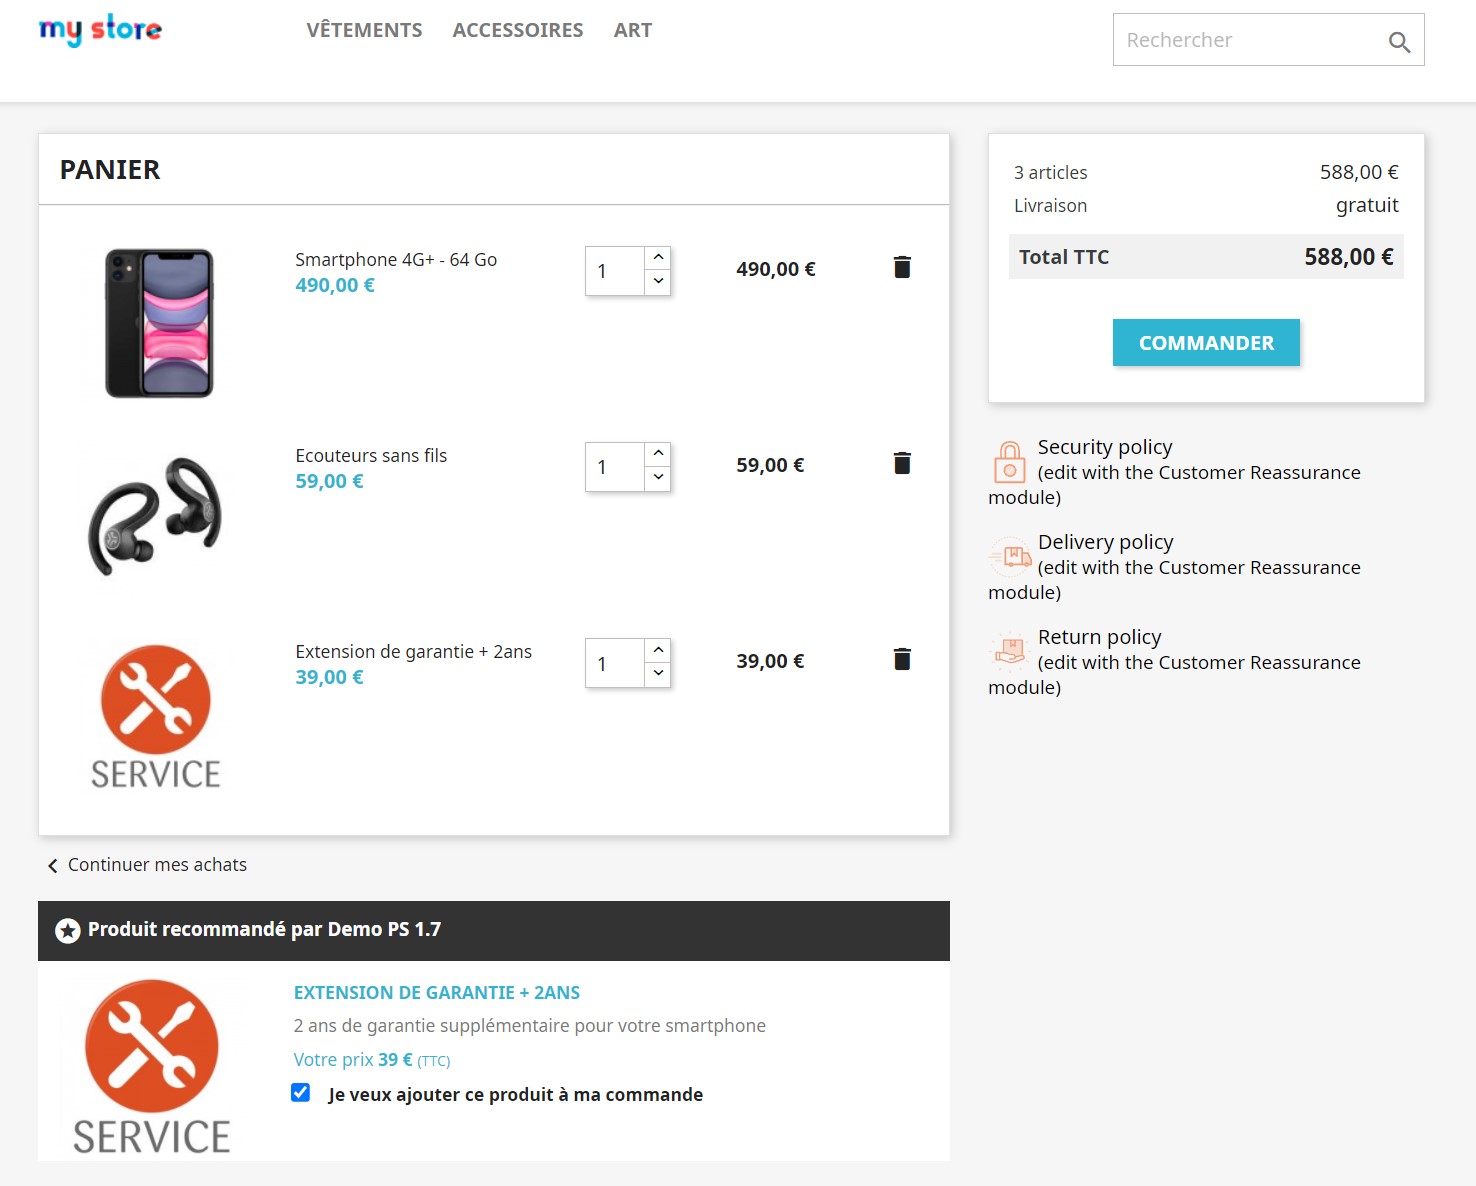Click the search magnifier icon
Image resolution: width=1476 pixels, height=1186 pixels.
pyautogui.click(x=1400, y=42)
